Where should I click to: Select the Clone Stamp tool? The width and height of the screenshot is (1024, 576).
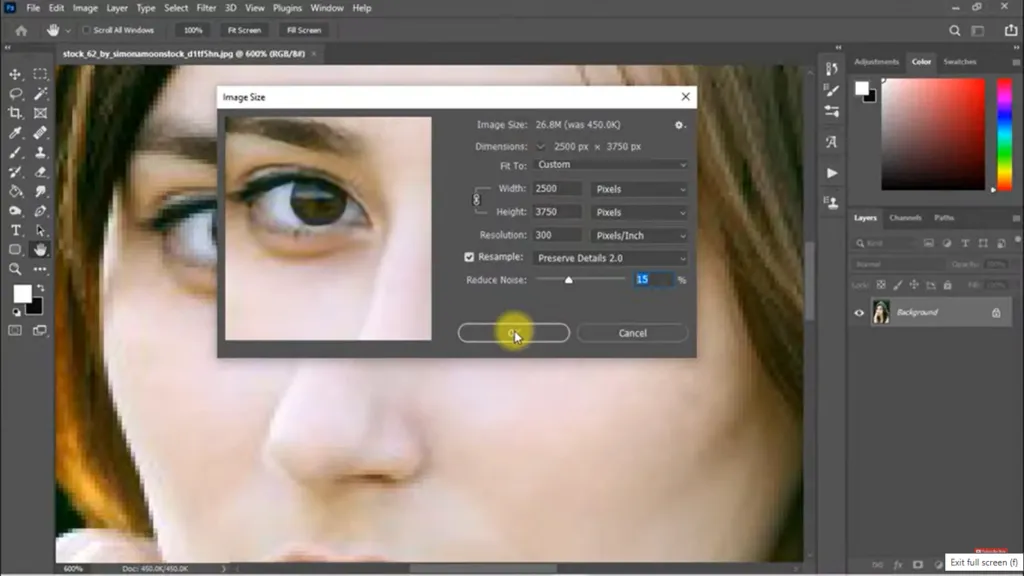(x=40, y=153)
